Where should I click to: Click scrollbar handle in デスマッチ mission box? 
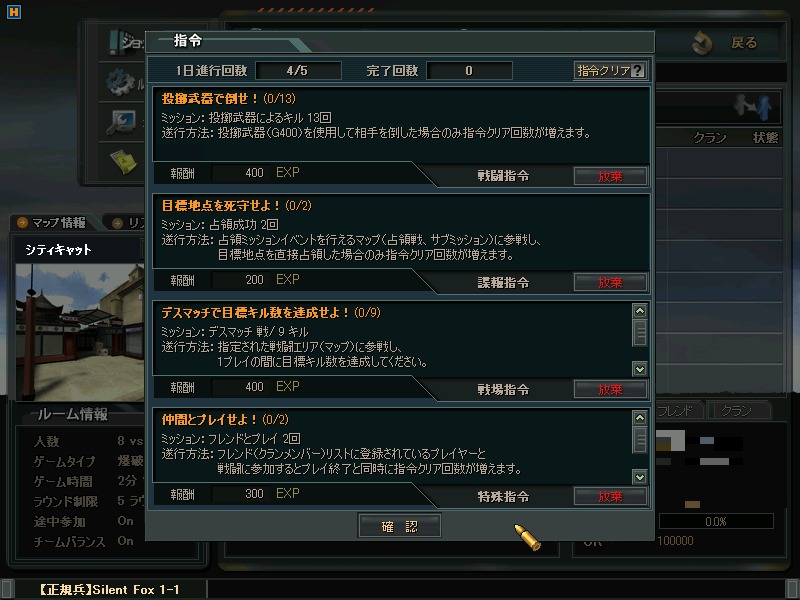coord(639,333)
